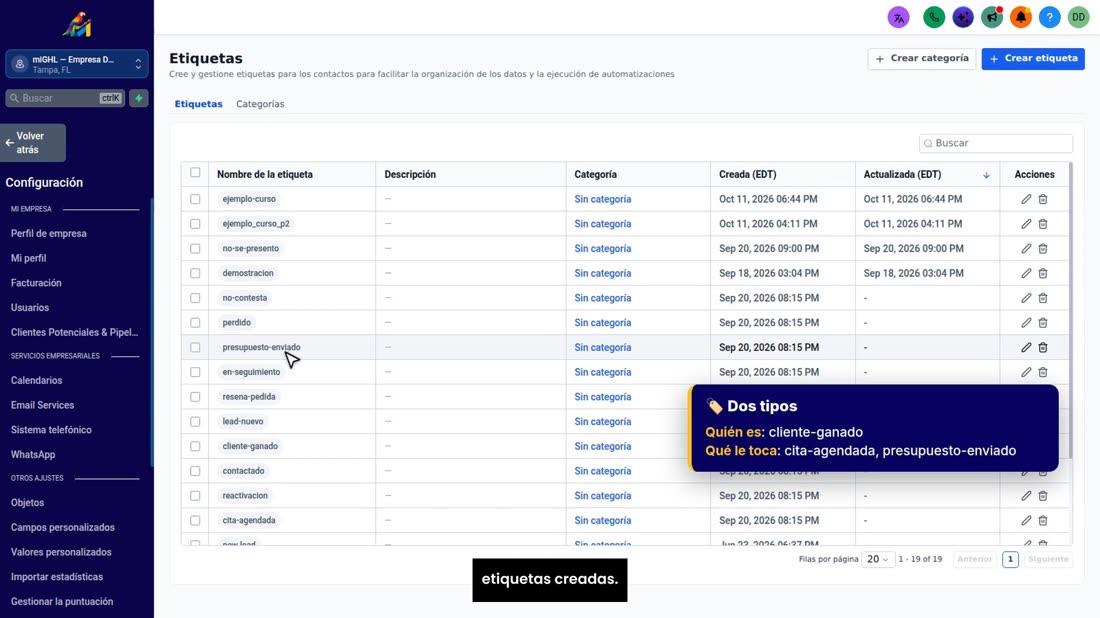This screenshot has height=618, width=1100.
Task: Edit the perdido tag with pencil icon
Action: pyautogui.click(x=1026, y=323)
